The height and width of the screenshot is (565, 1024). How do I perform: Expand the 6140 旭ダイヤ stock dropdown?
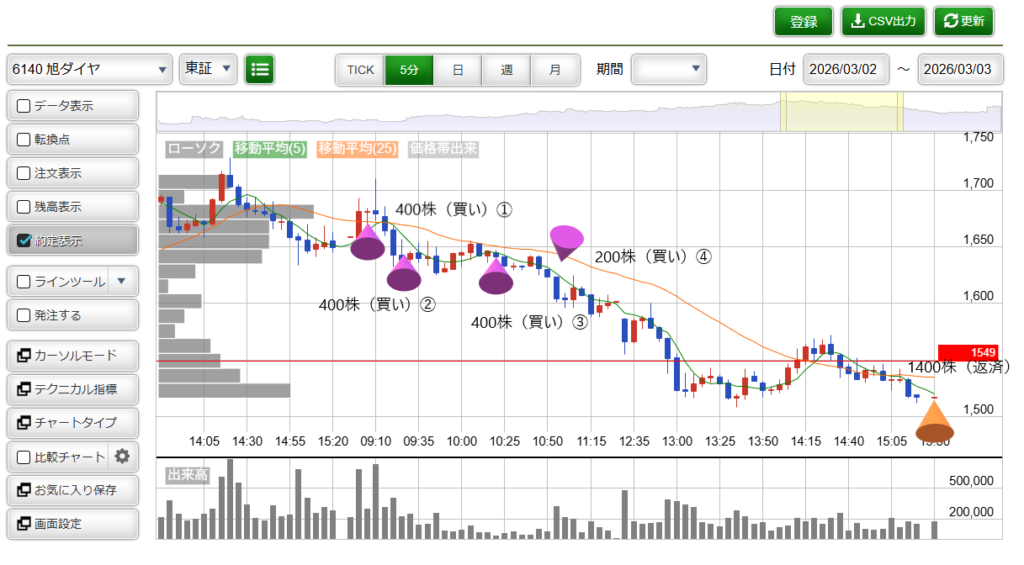tap(90, 70)
